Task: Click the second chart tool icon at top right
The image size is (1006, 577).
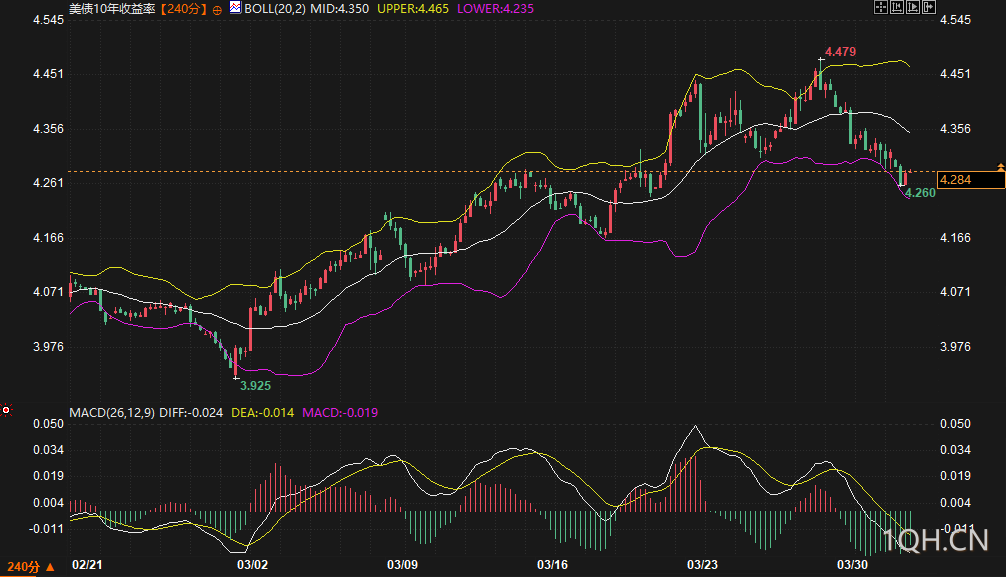Action: [x=897, y=7]
